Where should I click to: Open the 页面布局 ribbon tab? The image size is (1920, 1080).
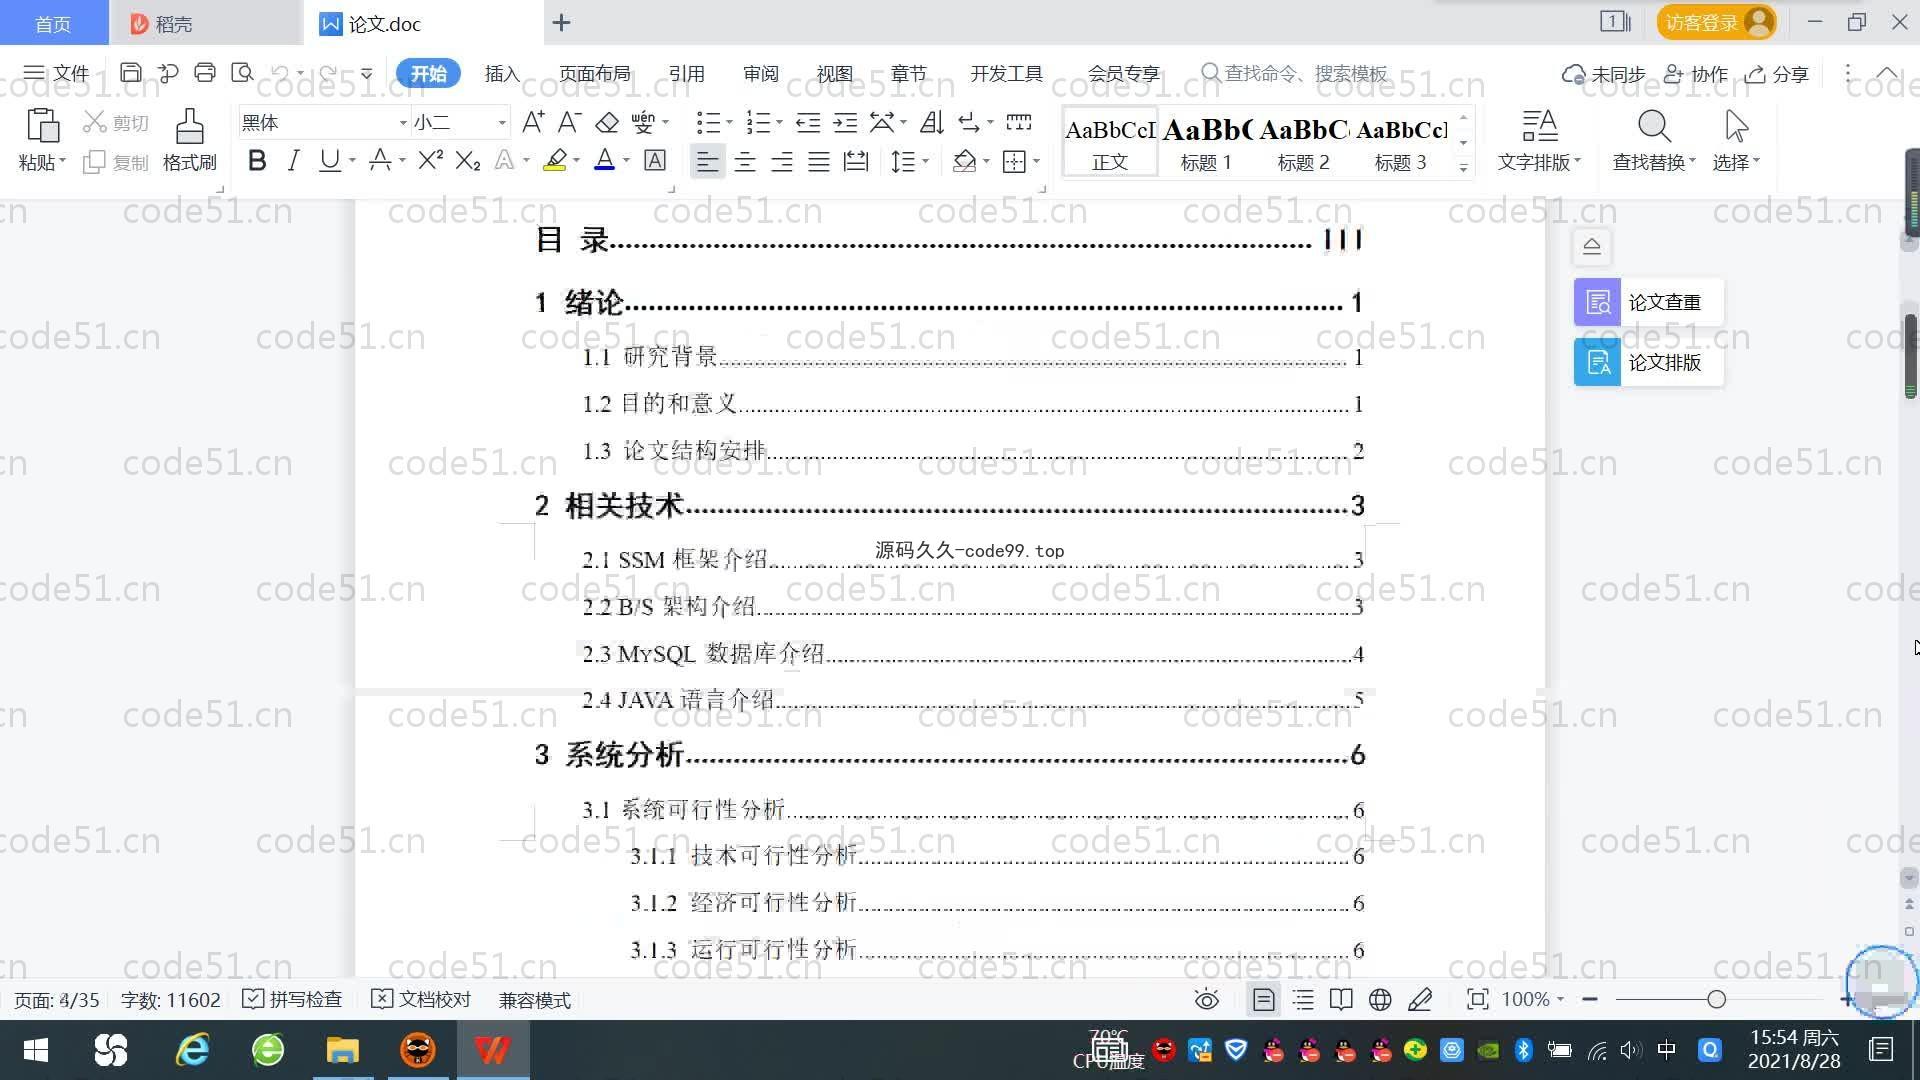595,74
